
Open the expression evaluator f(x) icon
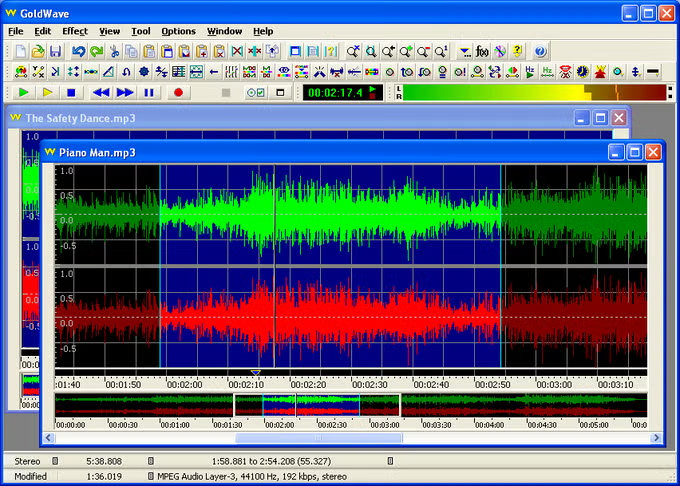coord(482,51)
